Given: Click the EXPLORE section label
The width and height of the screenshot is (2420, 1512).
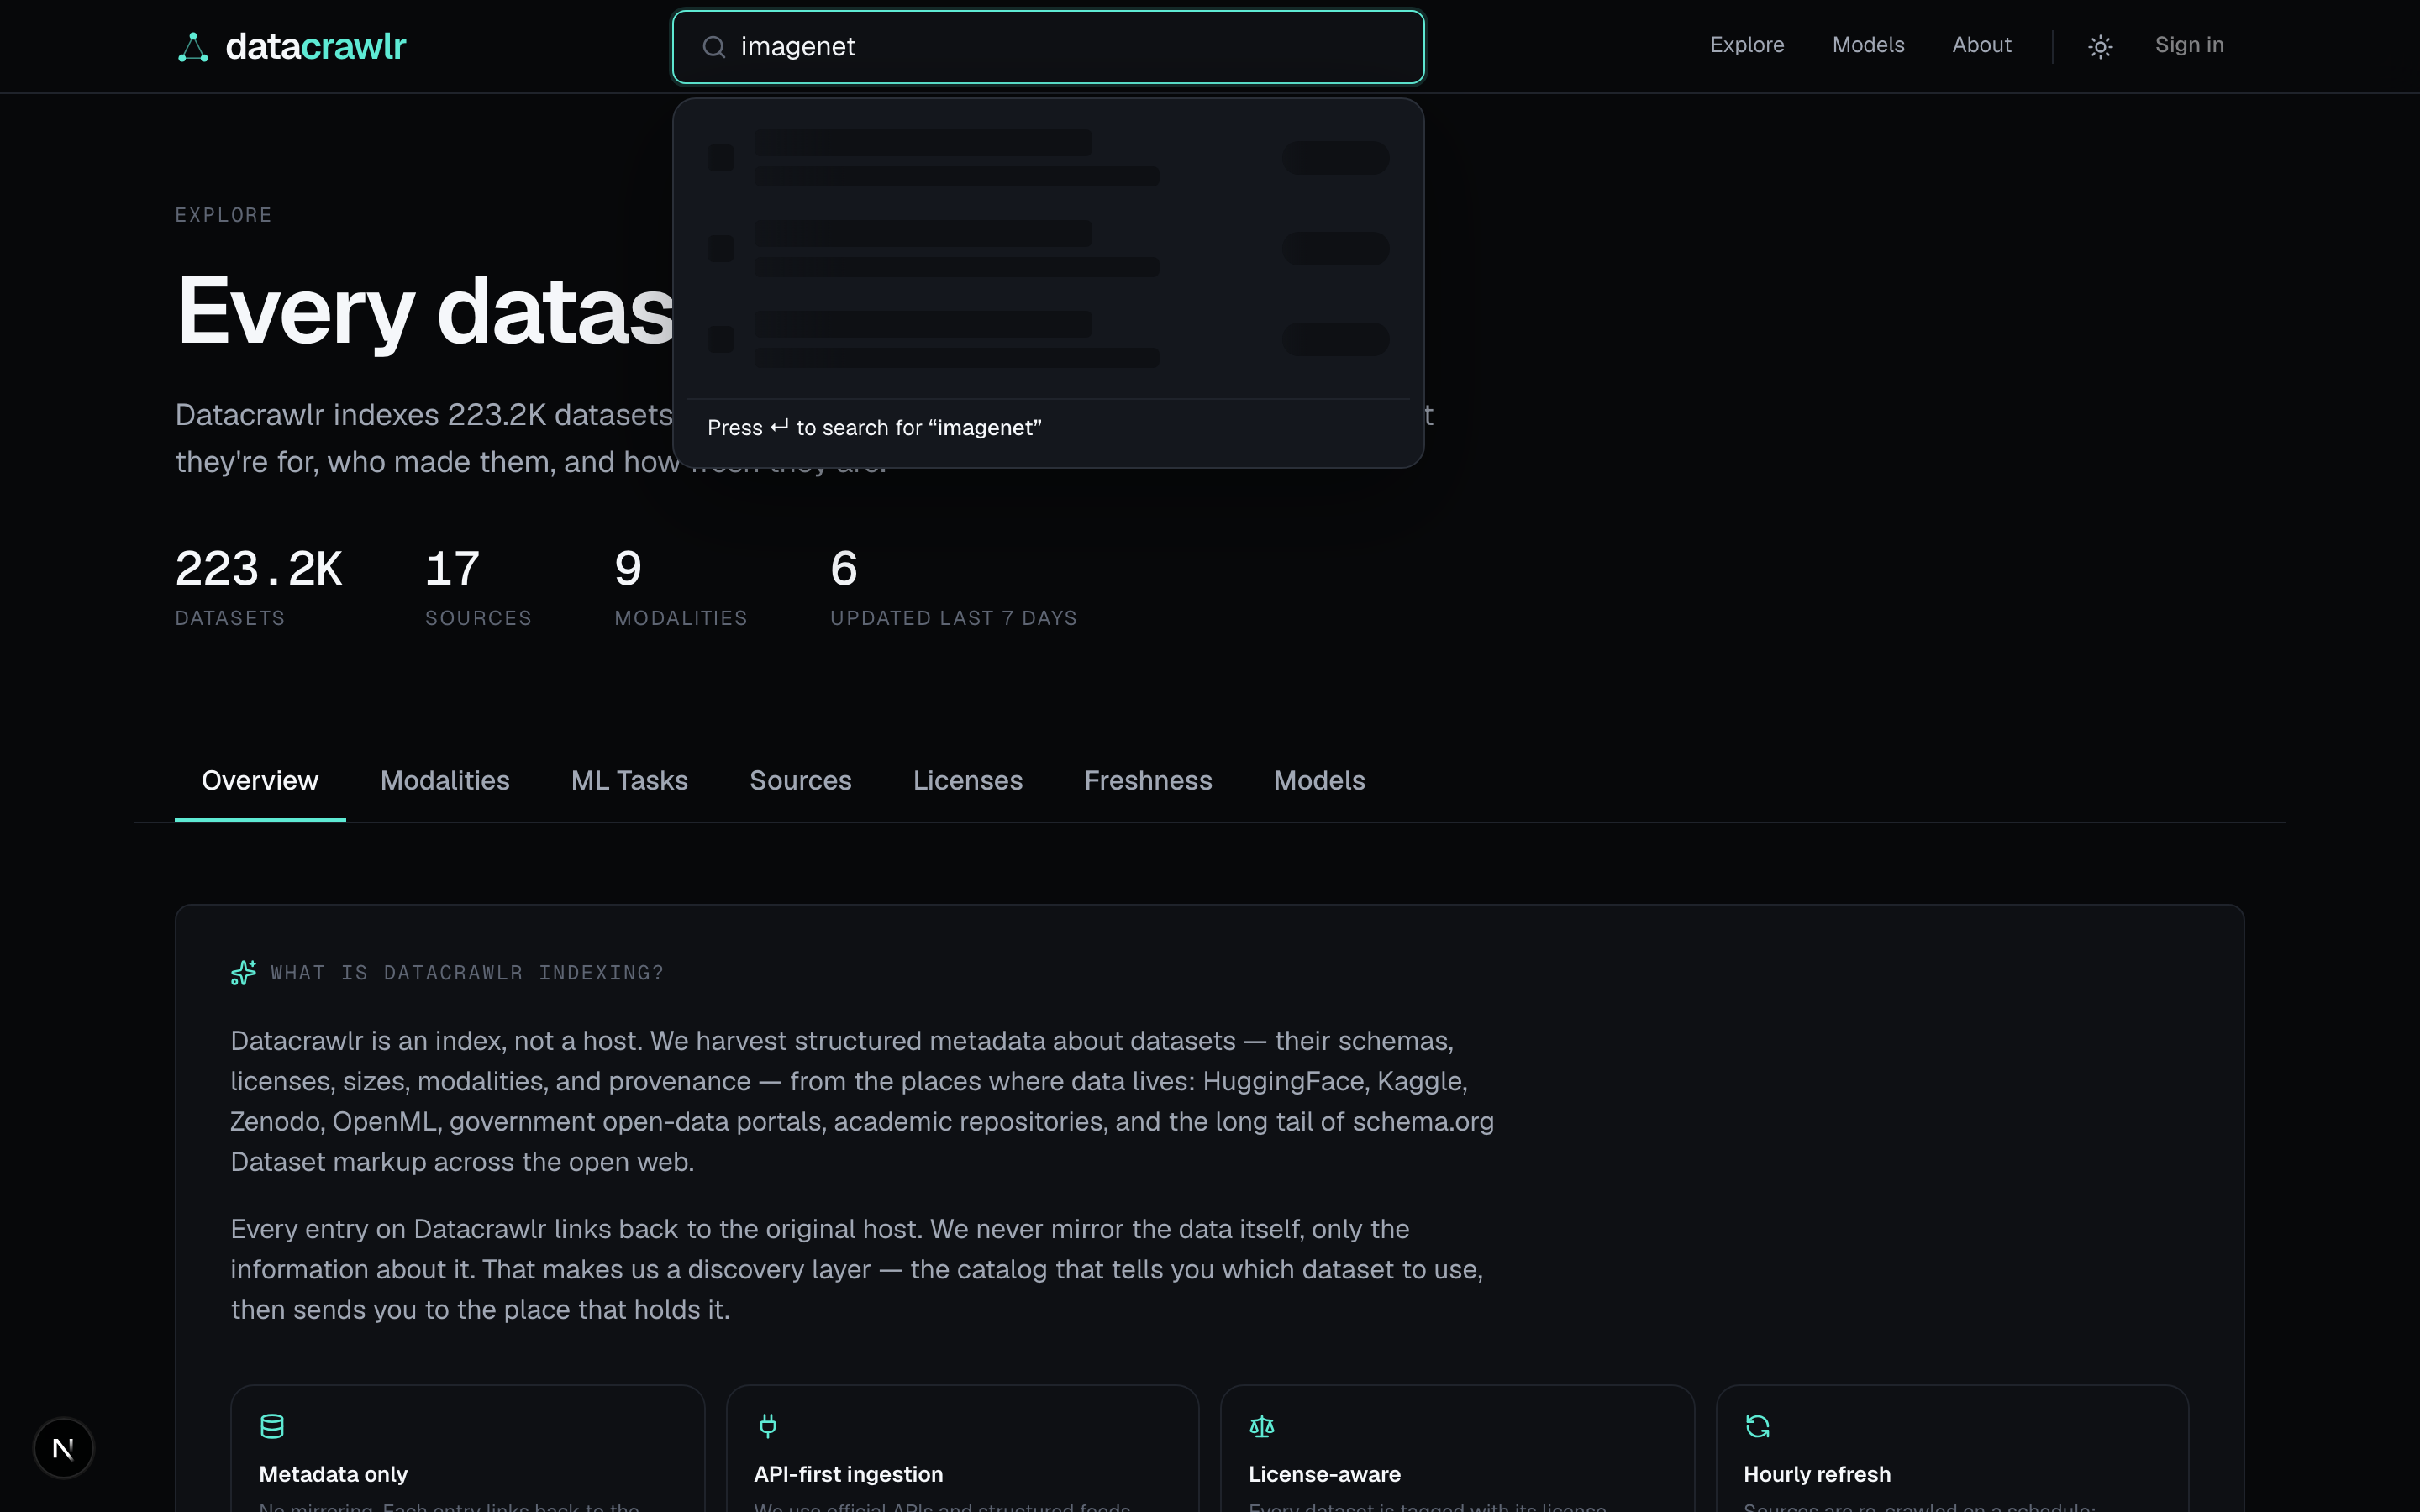Looking at the screenshot, I should coord(224,215).
